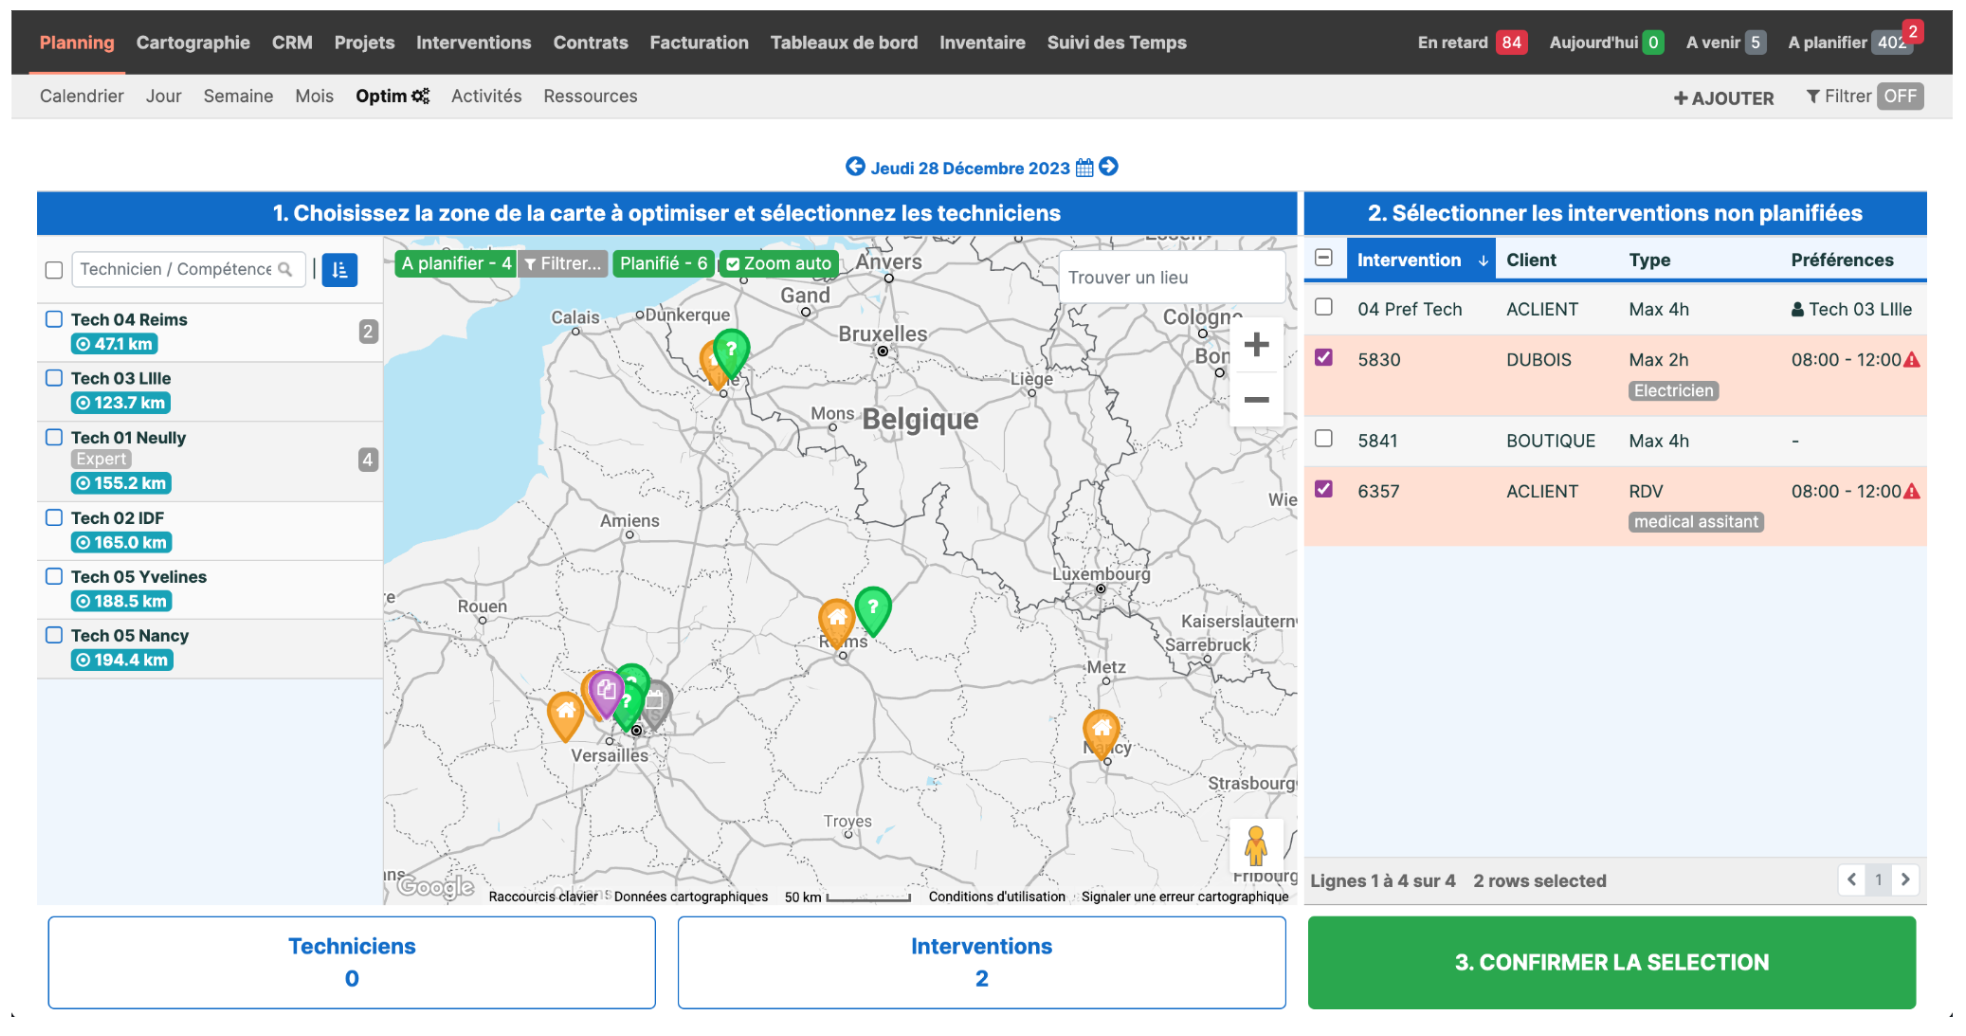This screenshot has width=1966, height=1036.
Task: Go to next day arrow
Action: point(1108,167)
